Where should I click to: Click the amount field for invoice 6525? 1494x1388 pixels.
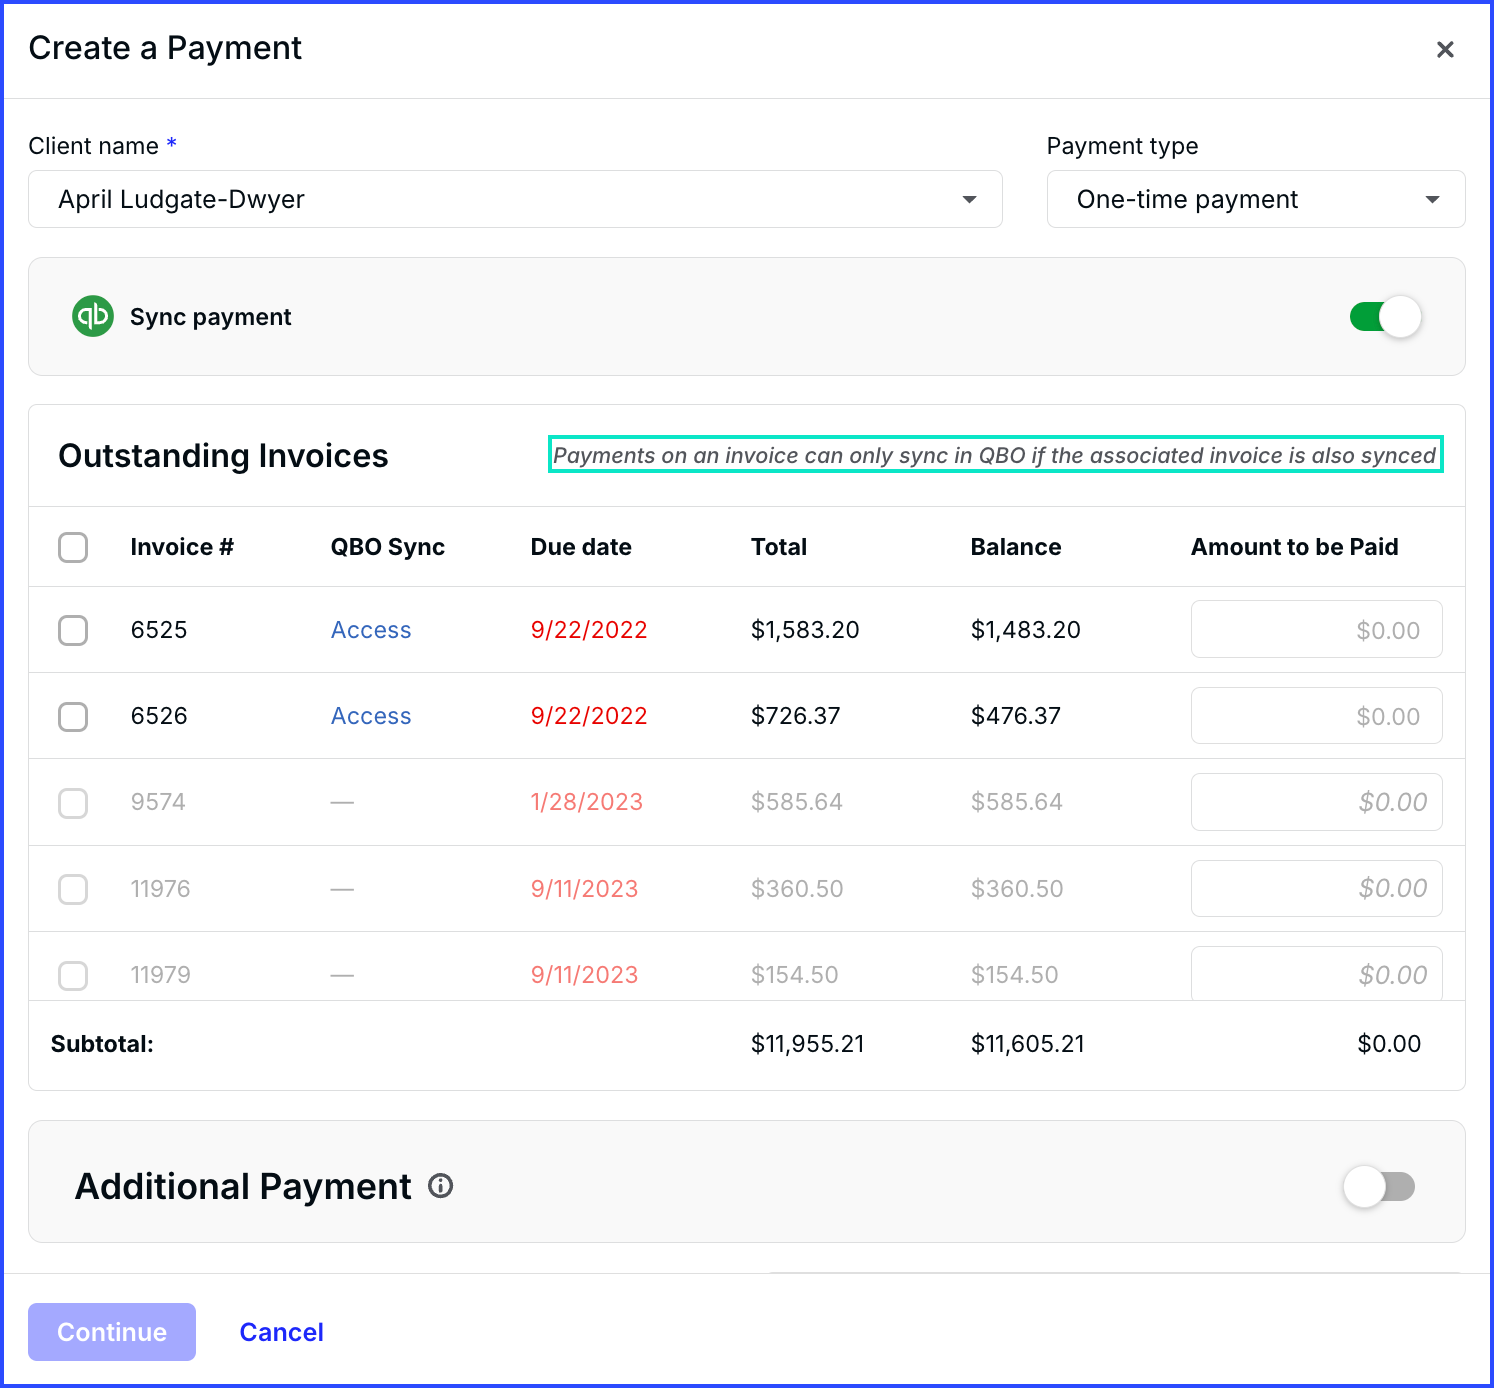coord(1316,629)
